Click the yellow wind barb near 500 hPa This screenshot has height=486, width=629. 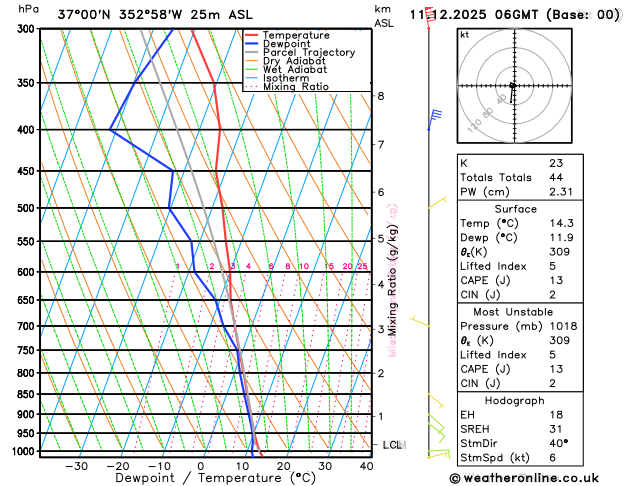point(437,202)
